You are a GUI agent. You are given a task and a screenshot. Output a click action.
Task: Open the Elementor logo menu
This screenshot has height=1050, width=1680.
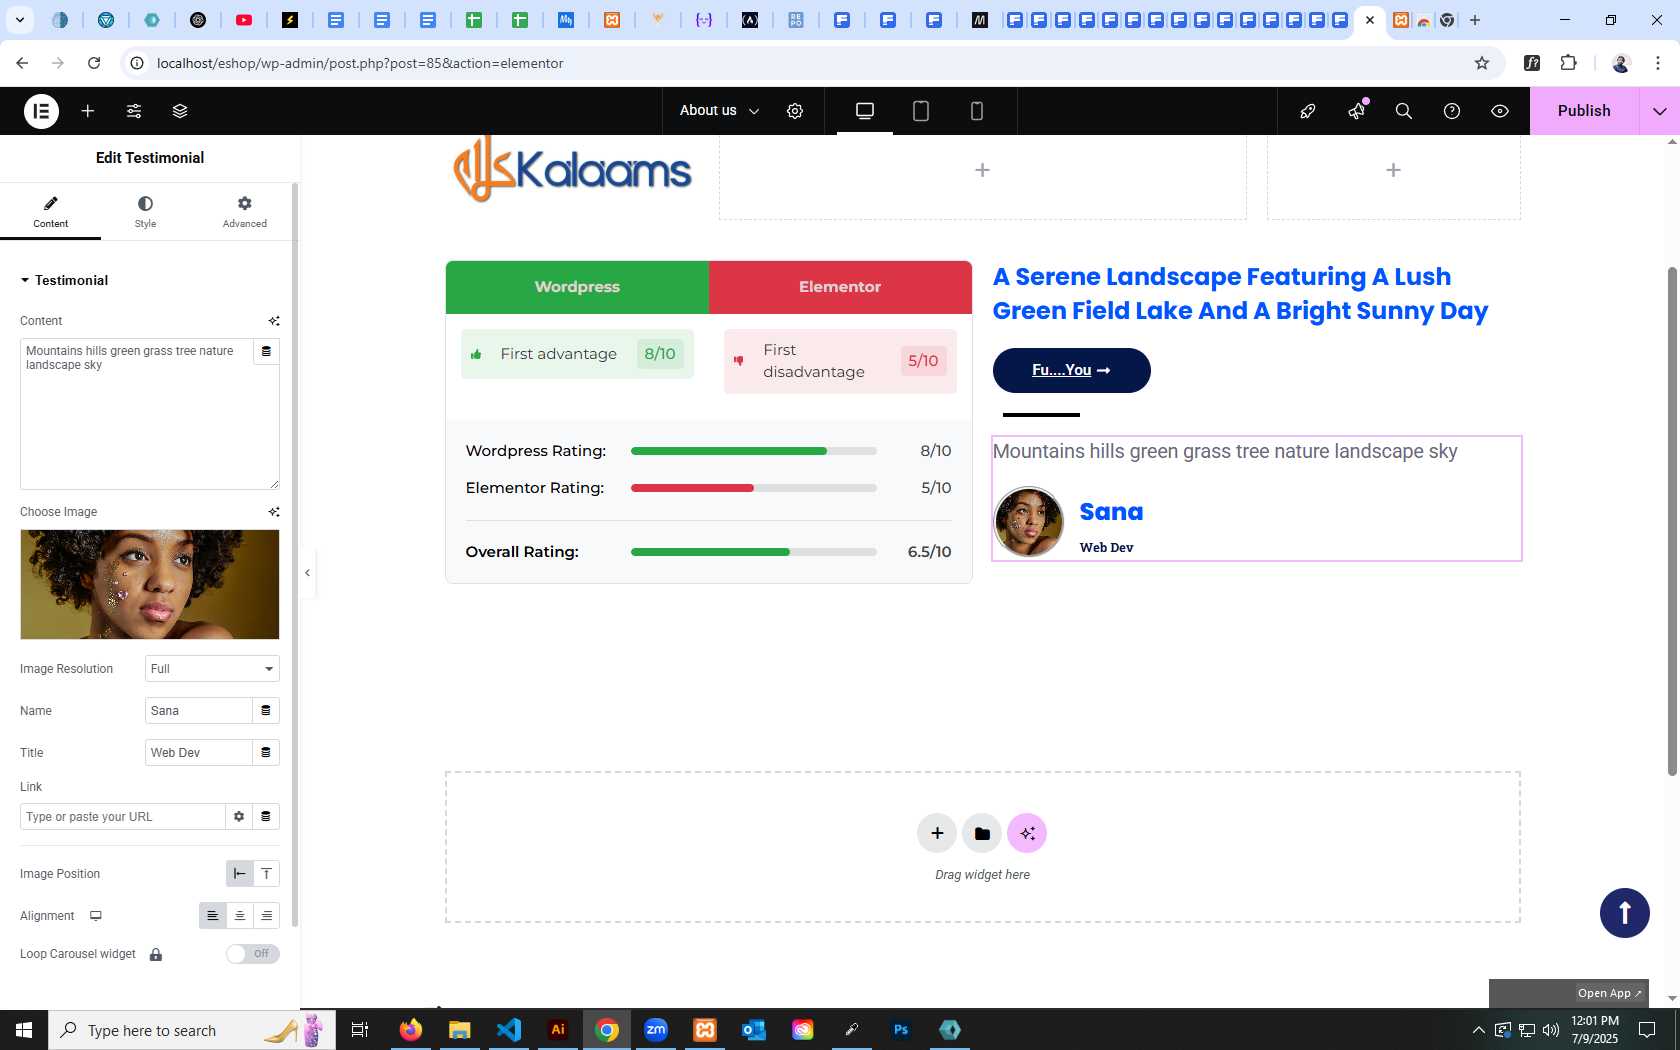tap(41, 111)
